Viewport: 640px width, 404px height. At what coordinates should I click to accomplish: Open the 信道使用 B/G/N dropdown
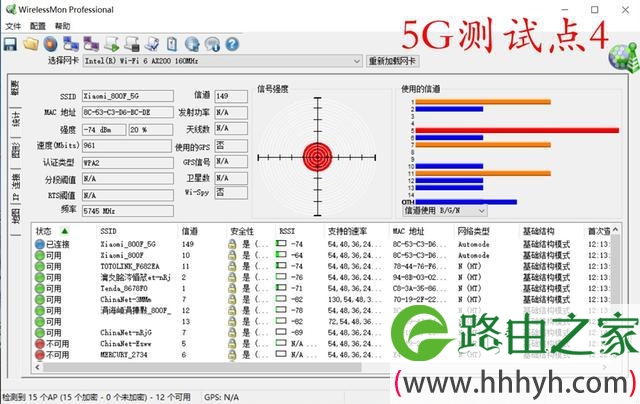(445, 211)
